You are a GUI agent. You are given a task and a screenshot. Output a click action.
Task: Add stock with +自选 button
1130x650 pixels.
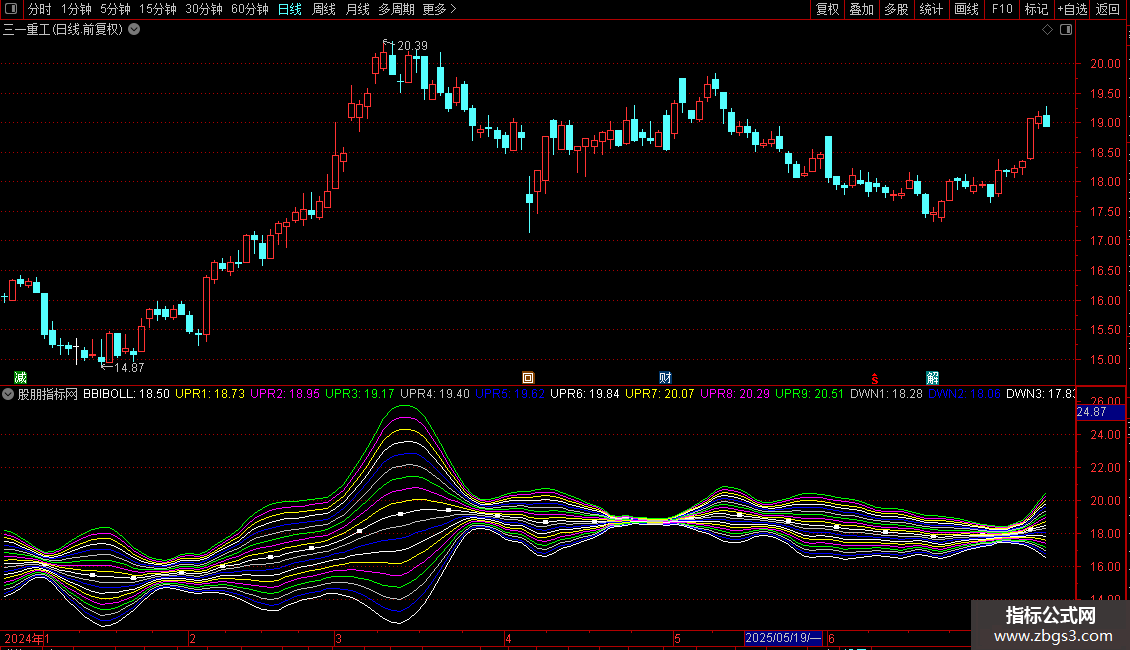pyautogui.click(x=1072, y=9)
